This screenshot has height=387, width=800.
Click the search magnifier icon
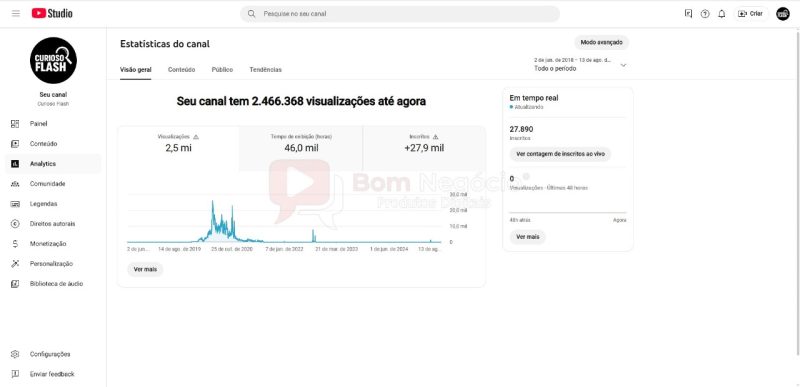click(251, 14)
